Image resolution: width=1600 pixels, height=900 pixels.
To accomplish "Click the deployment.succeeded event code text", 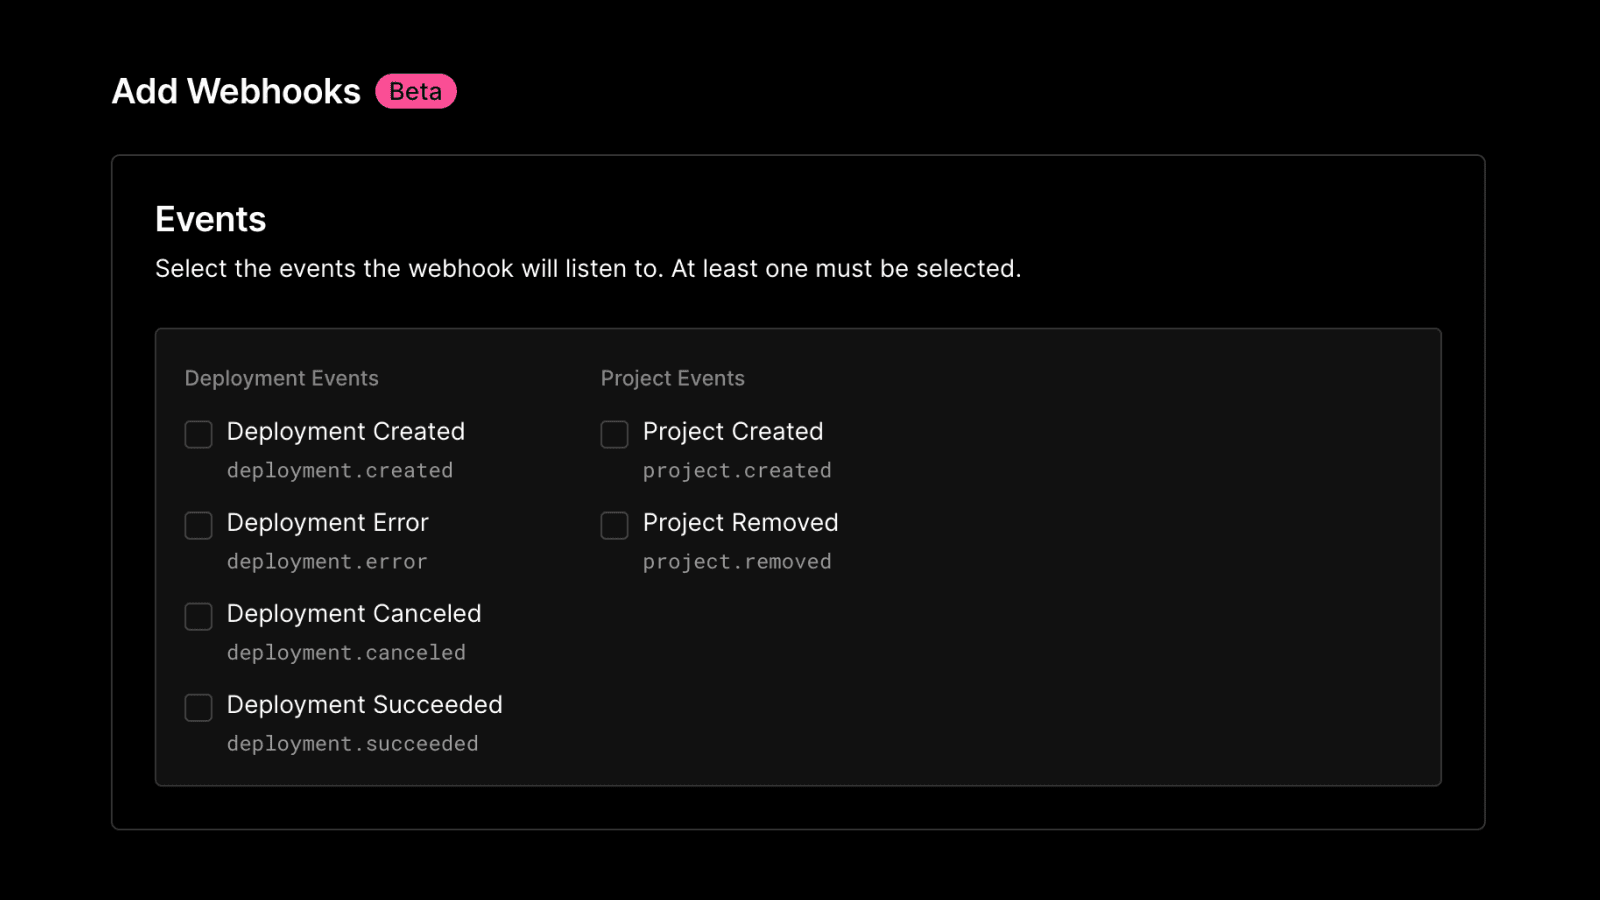I will [x=353, y=744].
